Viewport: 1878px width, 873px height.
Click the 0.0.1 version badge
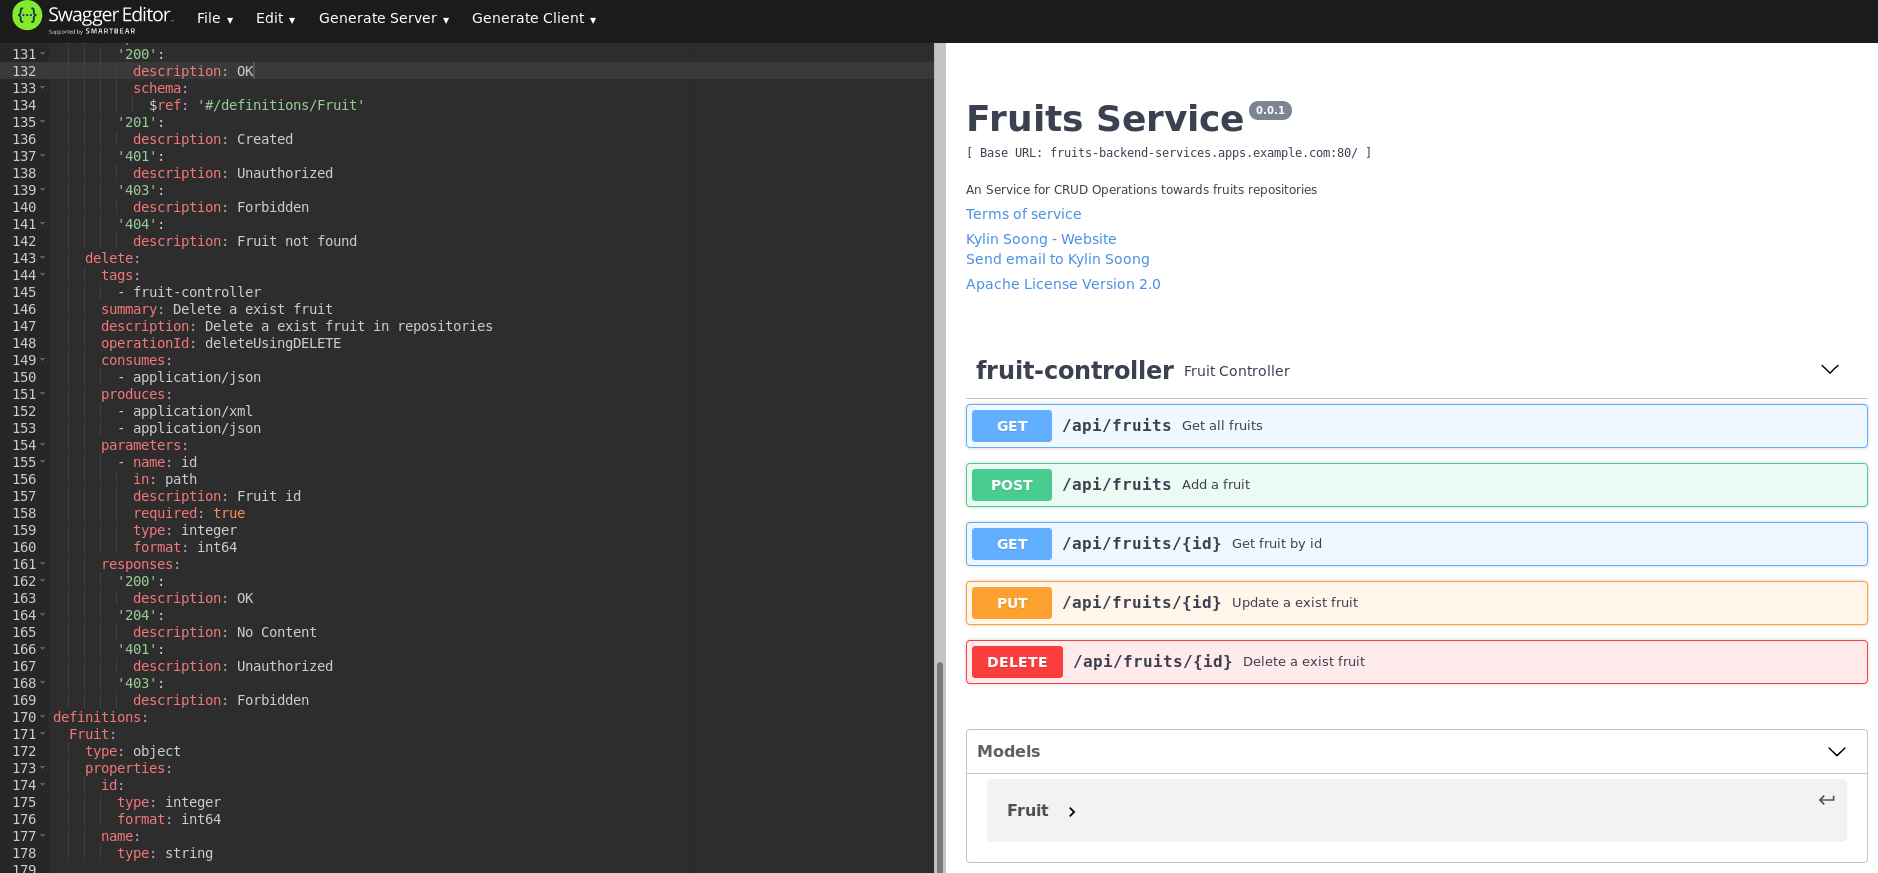pos(1270,111)
